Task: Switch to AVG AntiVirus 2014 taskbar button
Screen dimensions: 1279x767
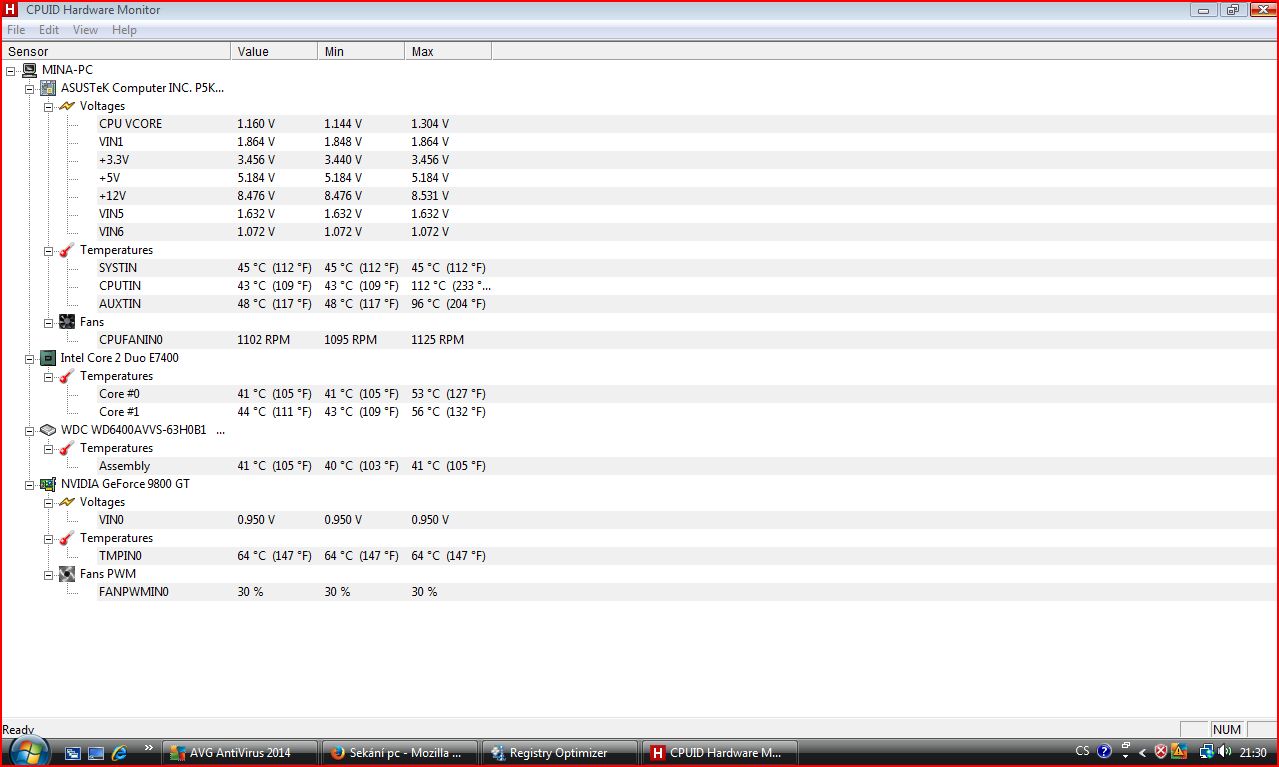Action: (240, 752)
